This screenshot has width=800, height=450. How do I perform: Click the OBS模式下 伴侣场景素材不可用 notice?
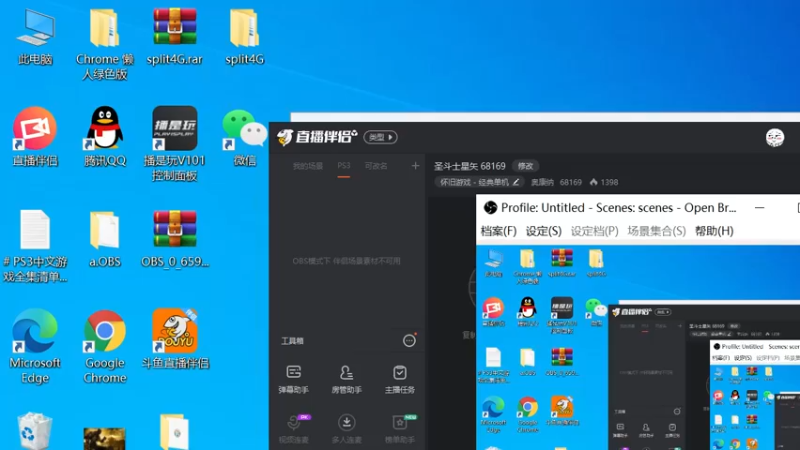[x=346, y=261]
